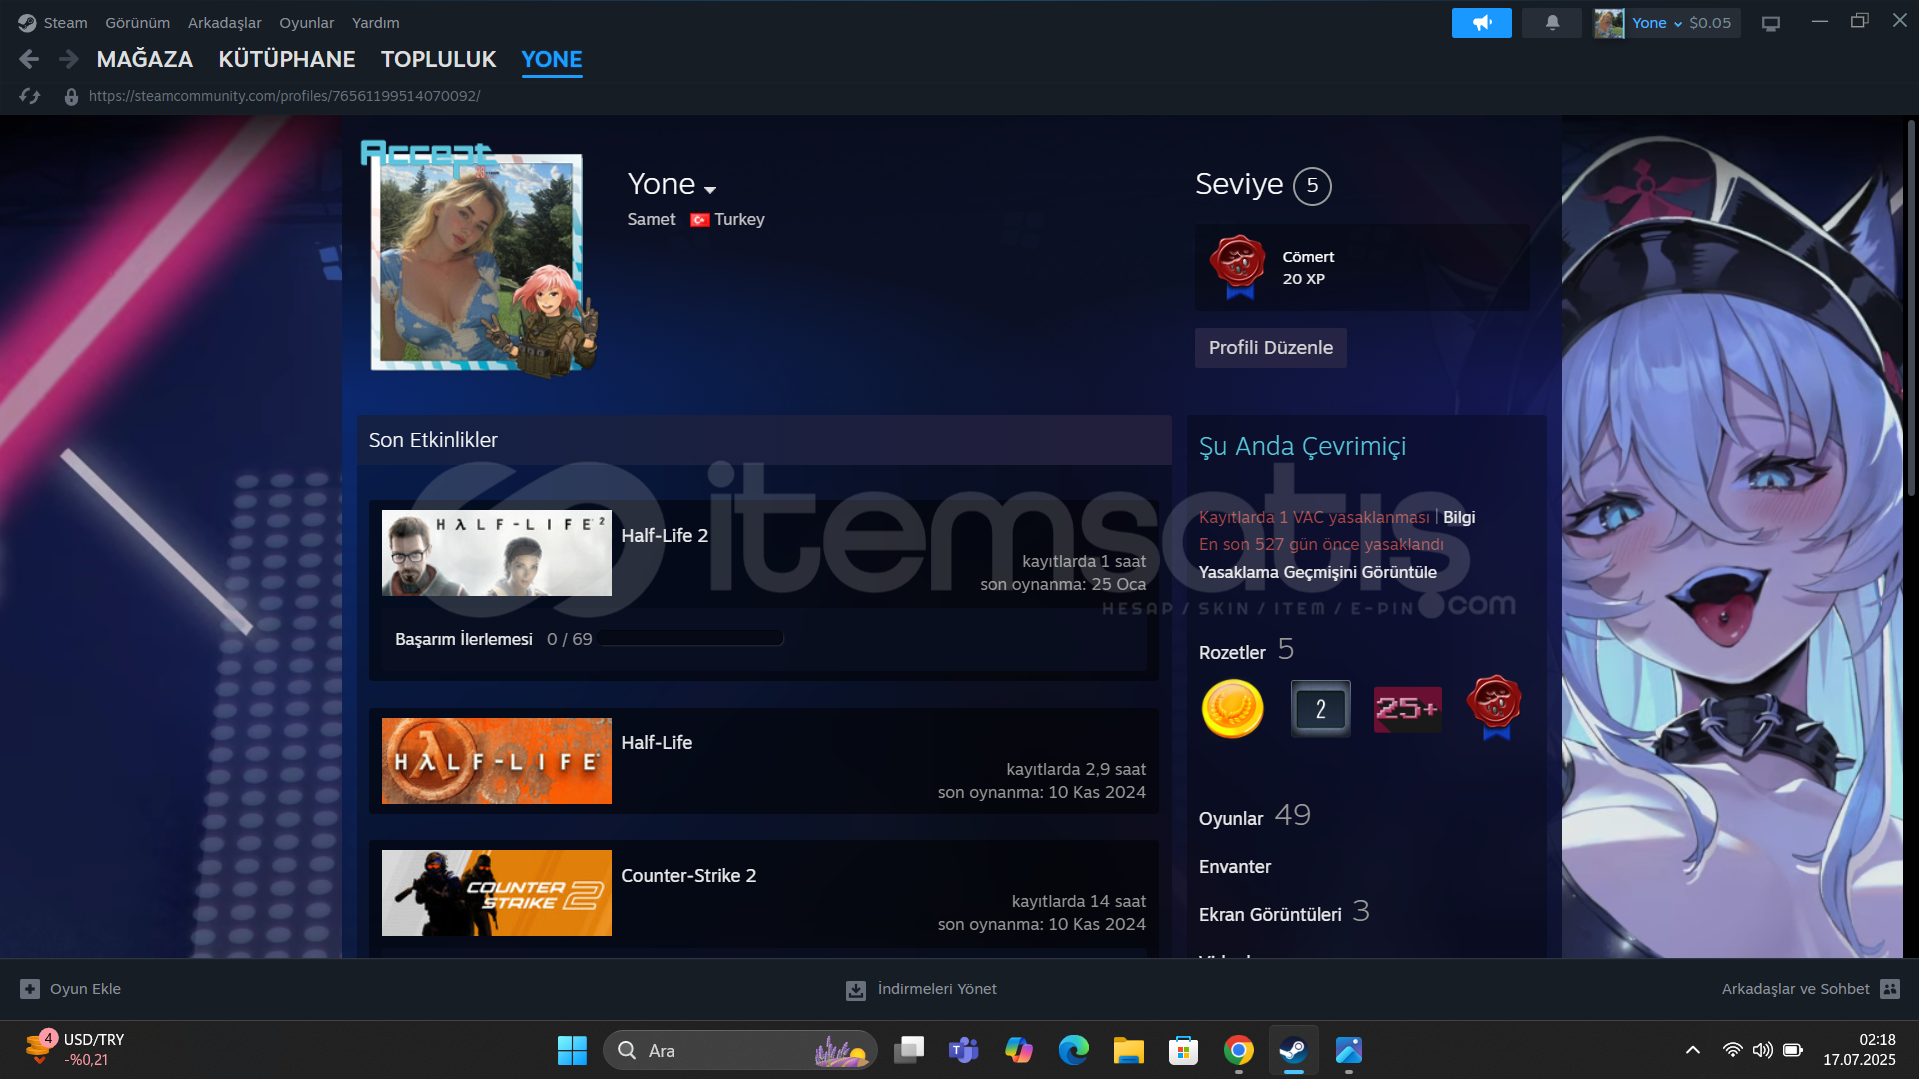Open the notifications bell
Screen dimensions: 1919x1079
[1552, 23]
